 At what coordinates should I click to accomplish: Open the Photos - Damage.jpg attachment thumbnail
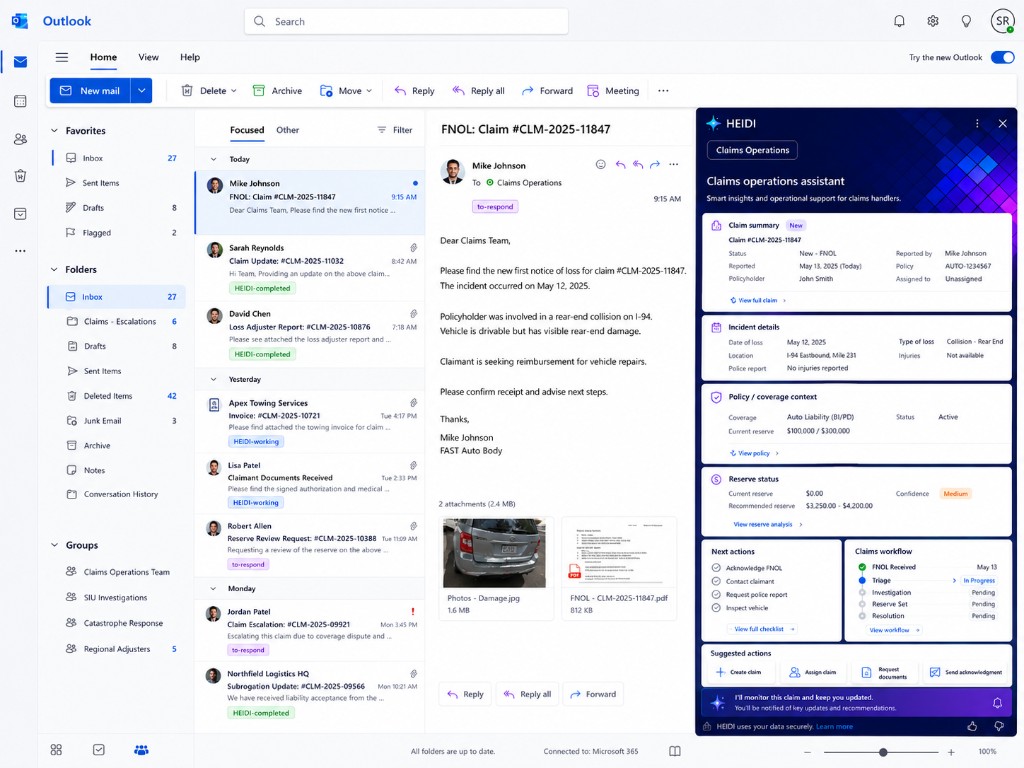point(494,552)
